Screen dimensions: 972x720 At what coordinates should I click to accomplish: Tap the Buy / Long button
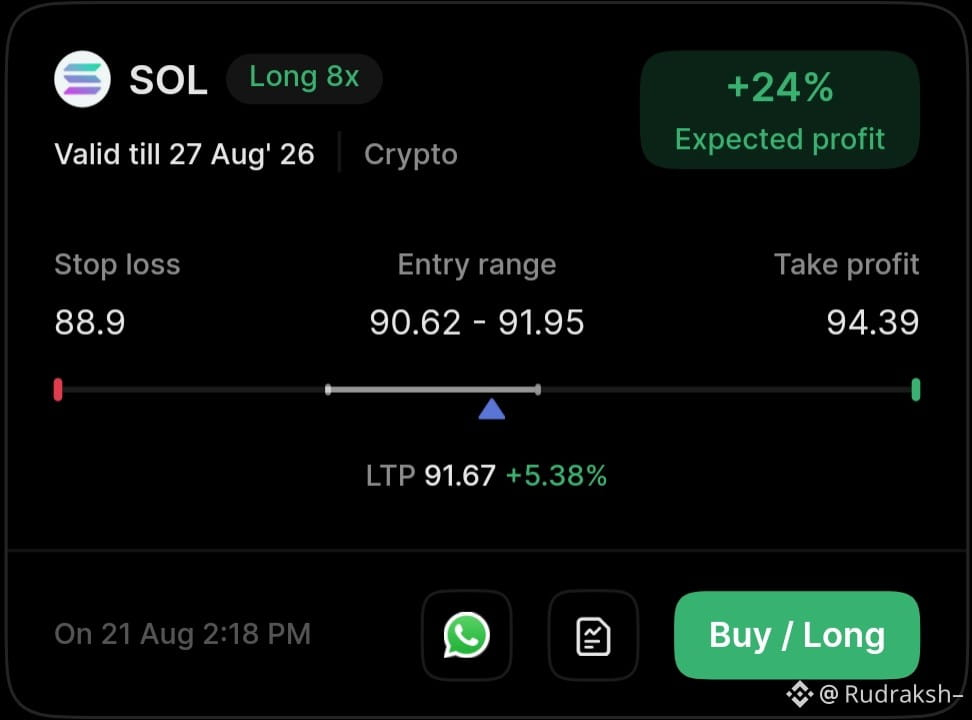point(797,635)
